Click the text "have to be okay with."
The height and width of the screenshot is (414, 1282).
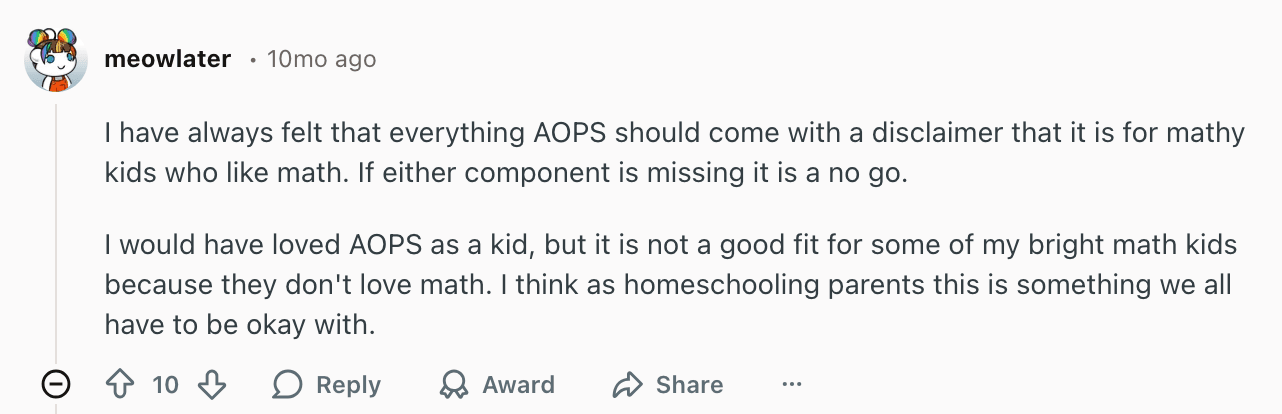pyautogui.click(x=239, y=324)
